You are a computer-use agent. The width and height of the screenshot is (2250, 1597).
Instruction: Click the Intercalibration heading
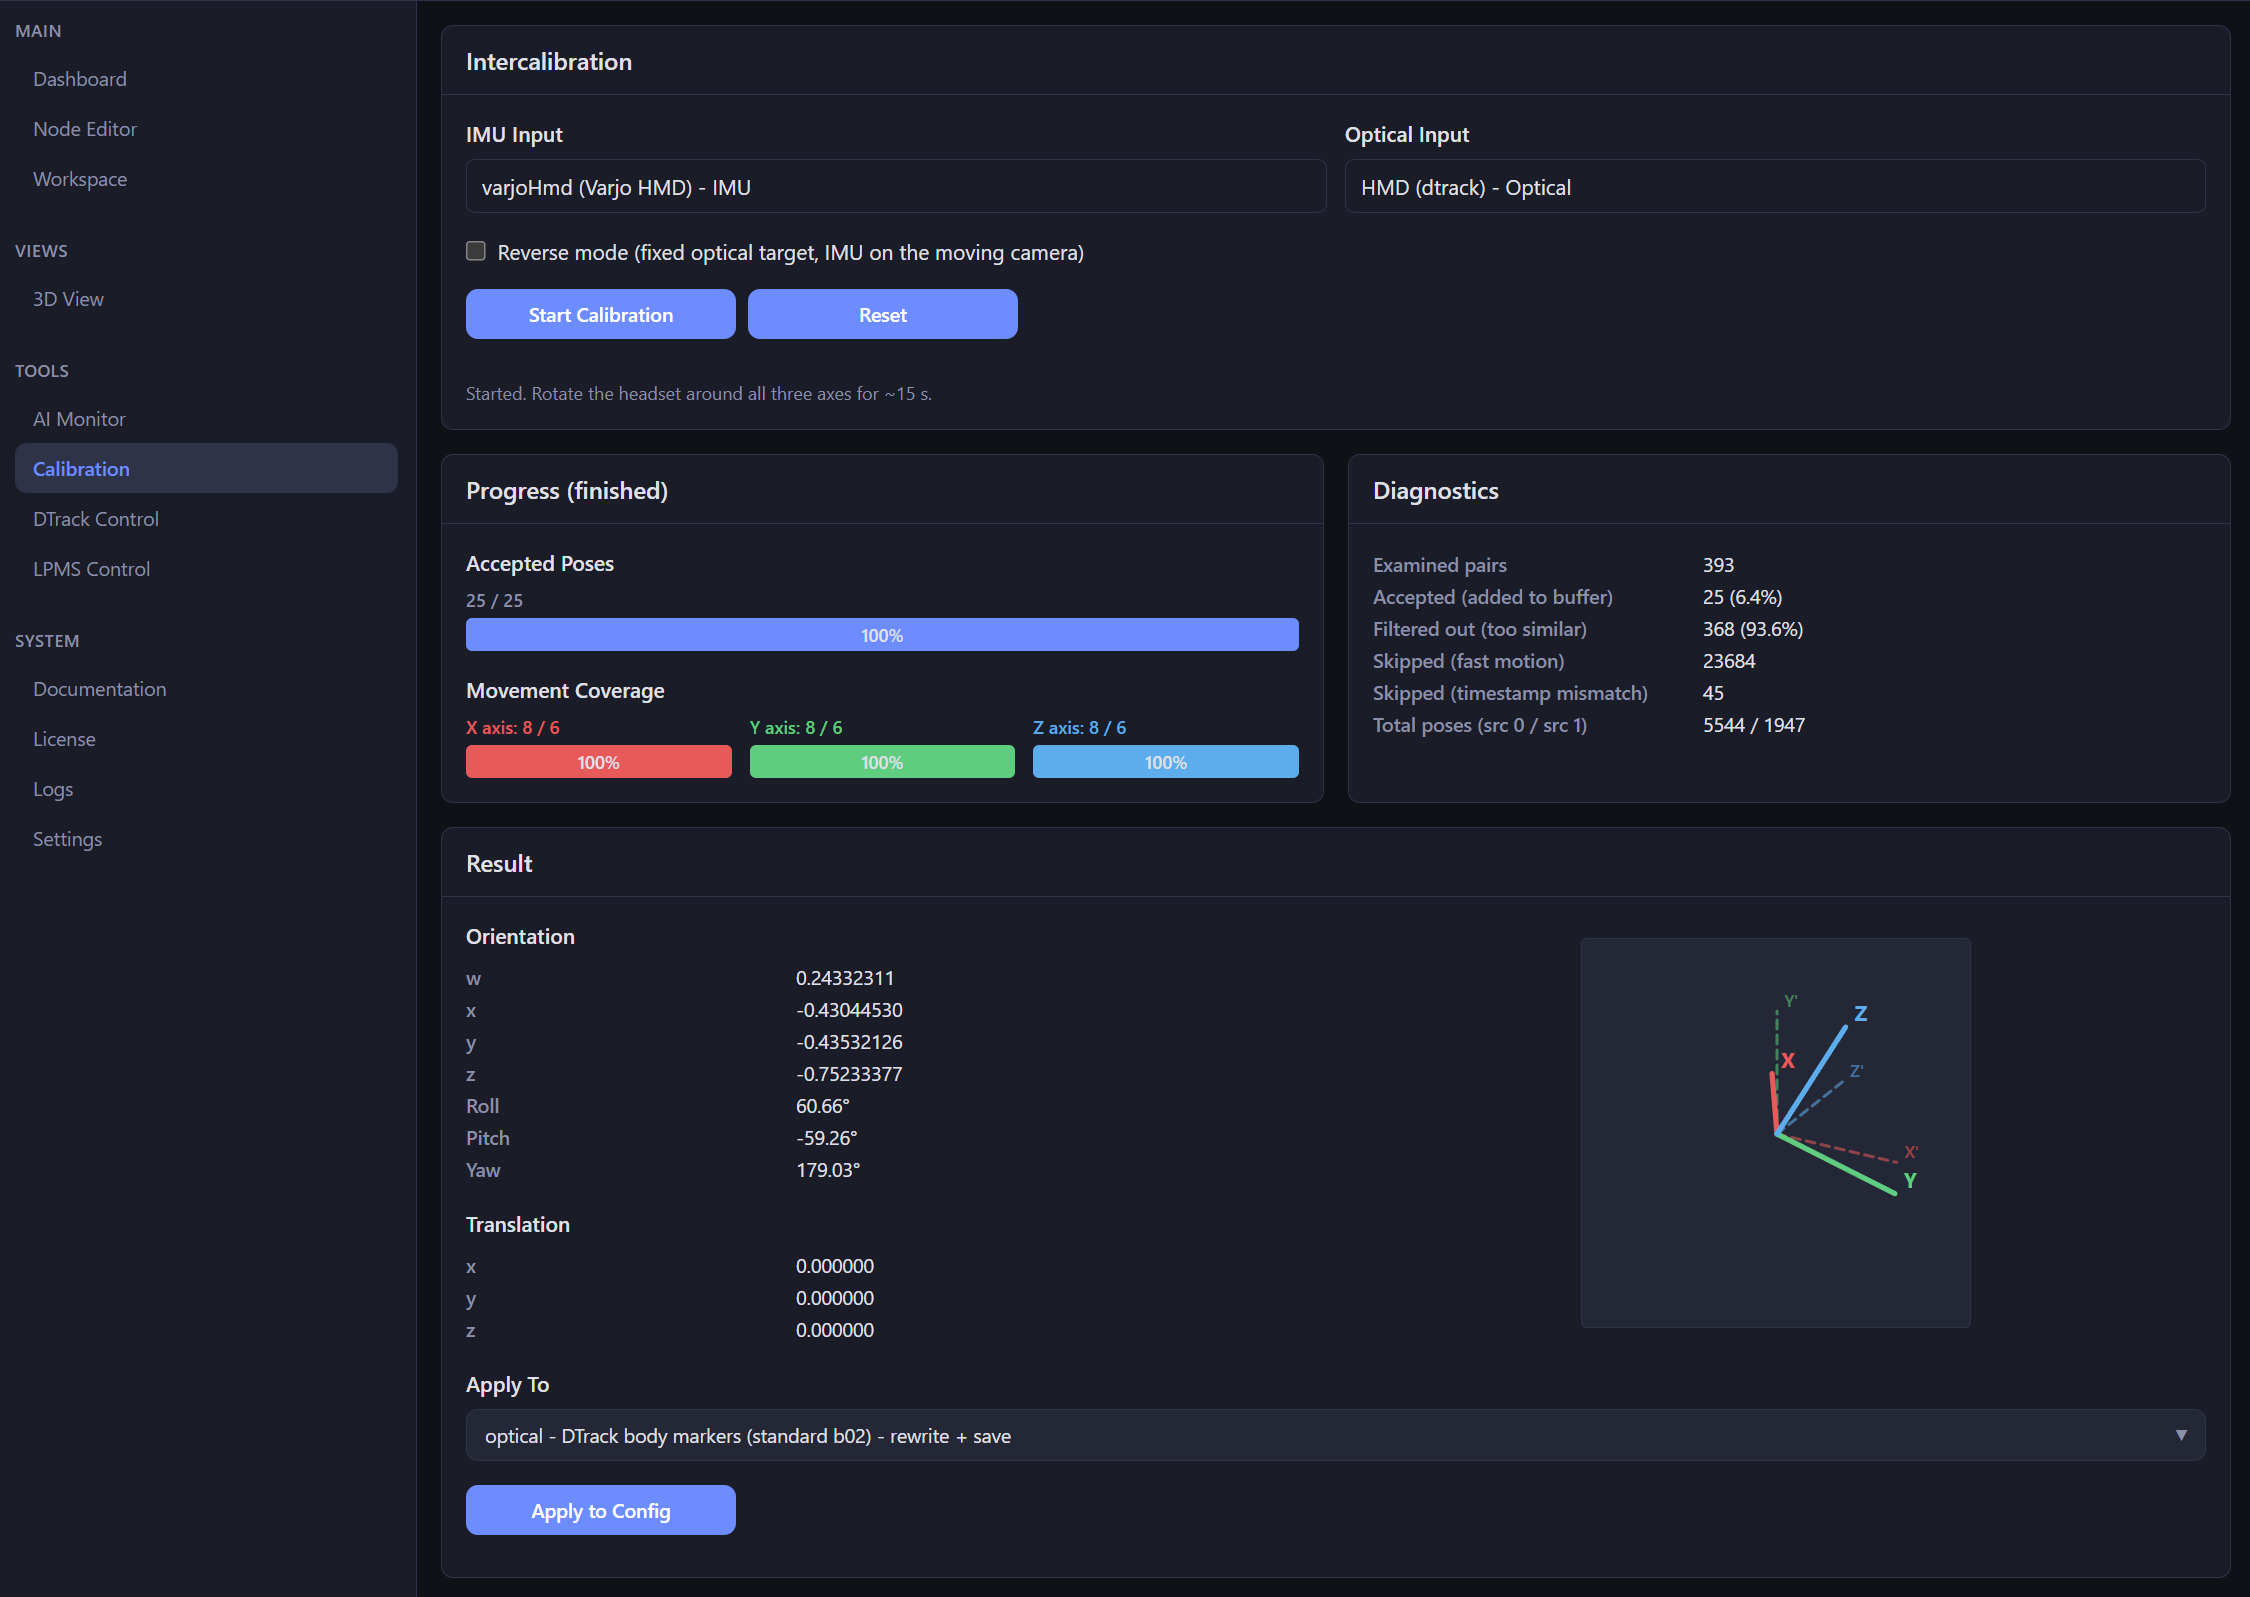[549, 62]
